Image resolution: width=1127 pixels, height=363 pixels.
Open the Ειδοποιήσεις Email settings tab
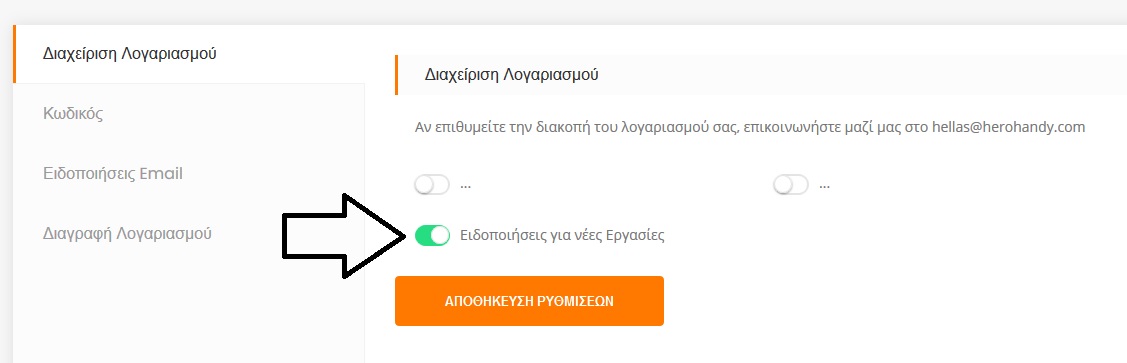[x=189, y=173]
